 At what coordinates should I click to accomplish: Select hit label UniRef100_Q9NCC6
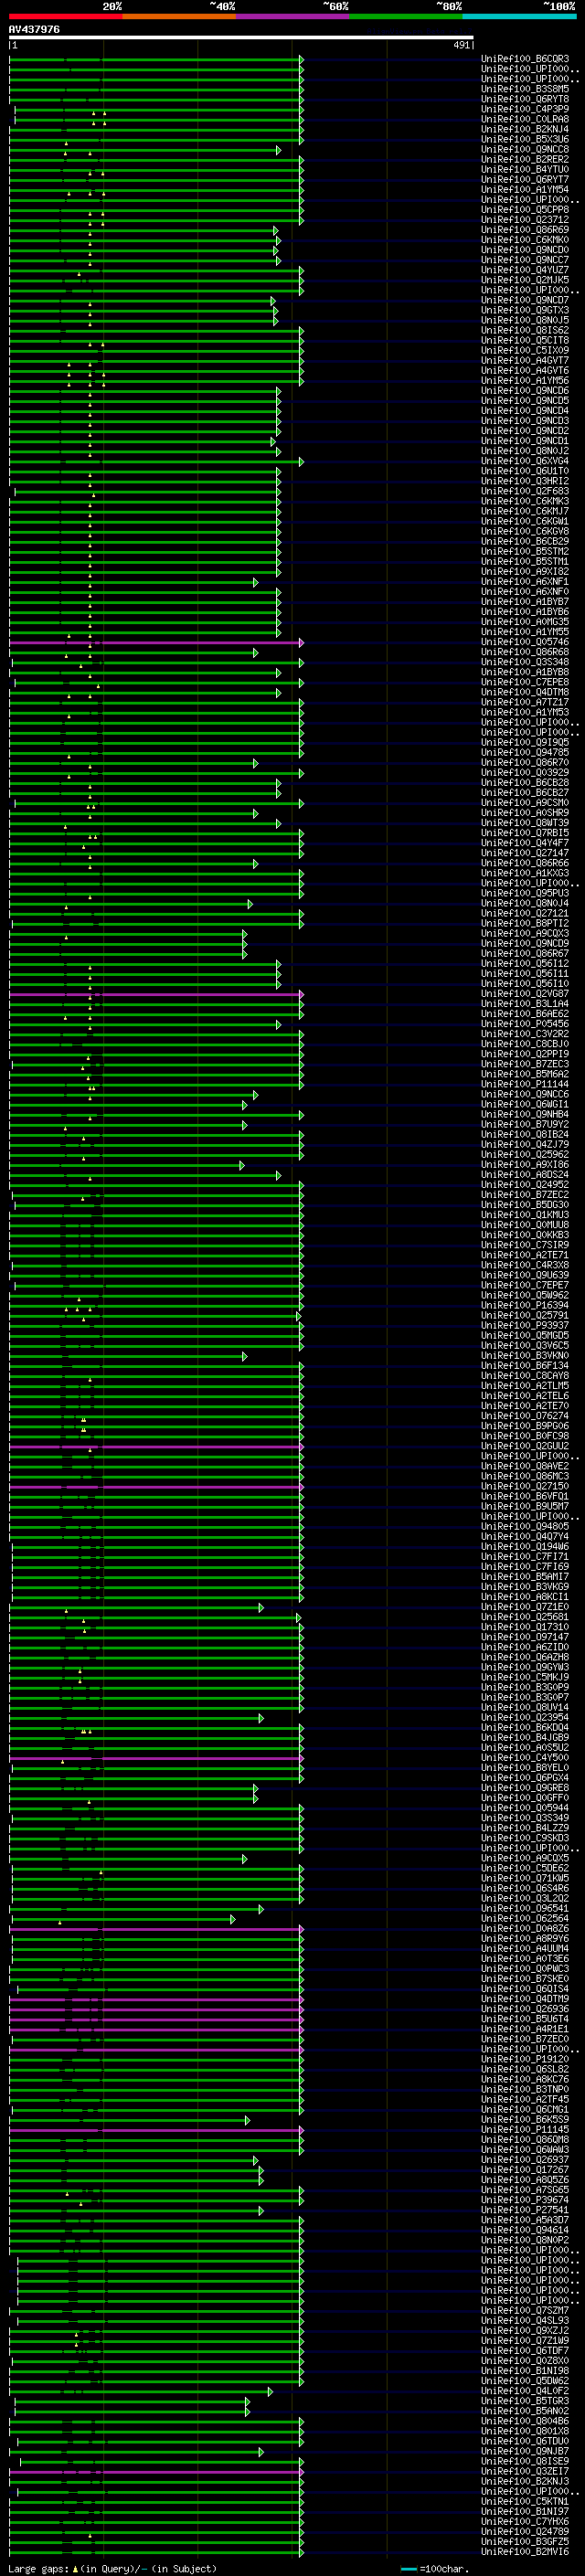[525, 1094]
